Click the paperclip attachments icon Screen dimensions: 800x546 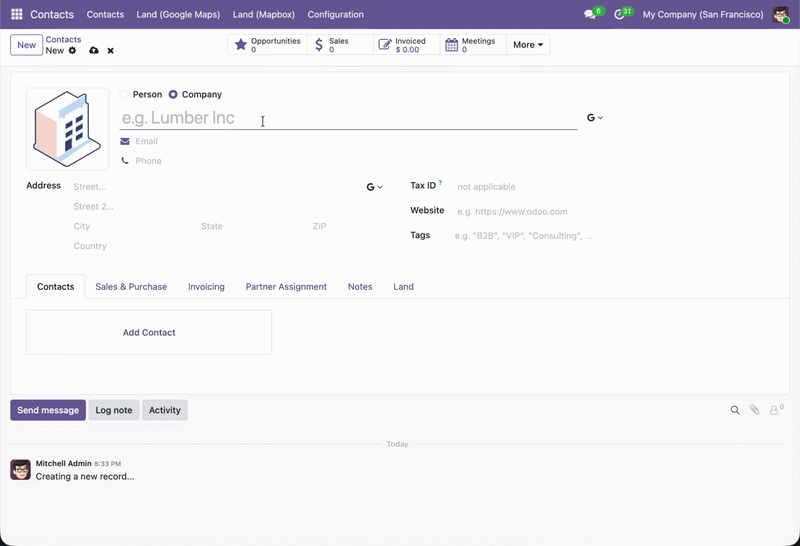755,410
